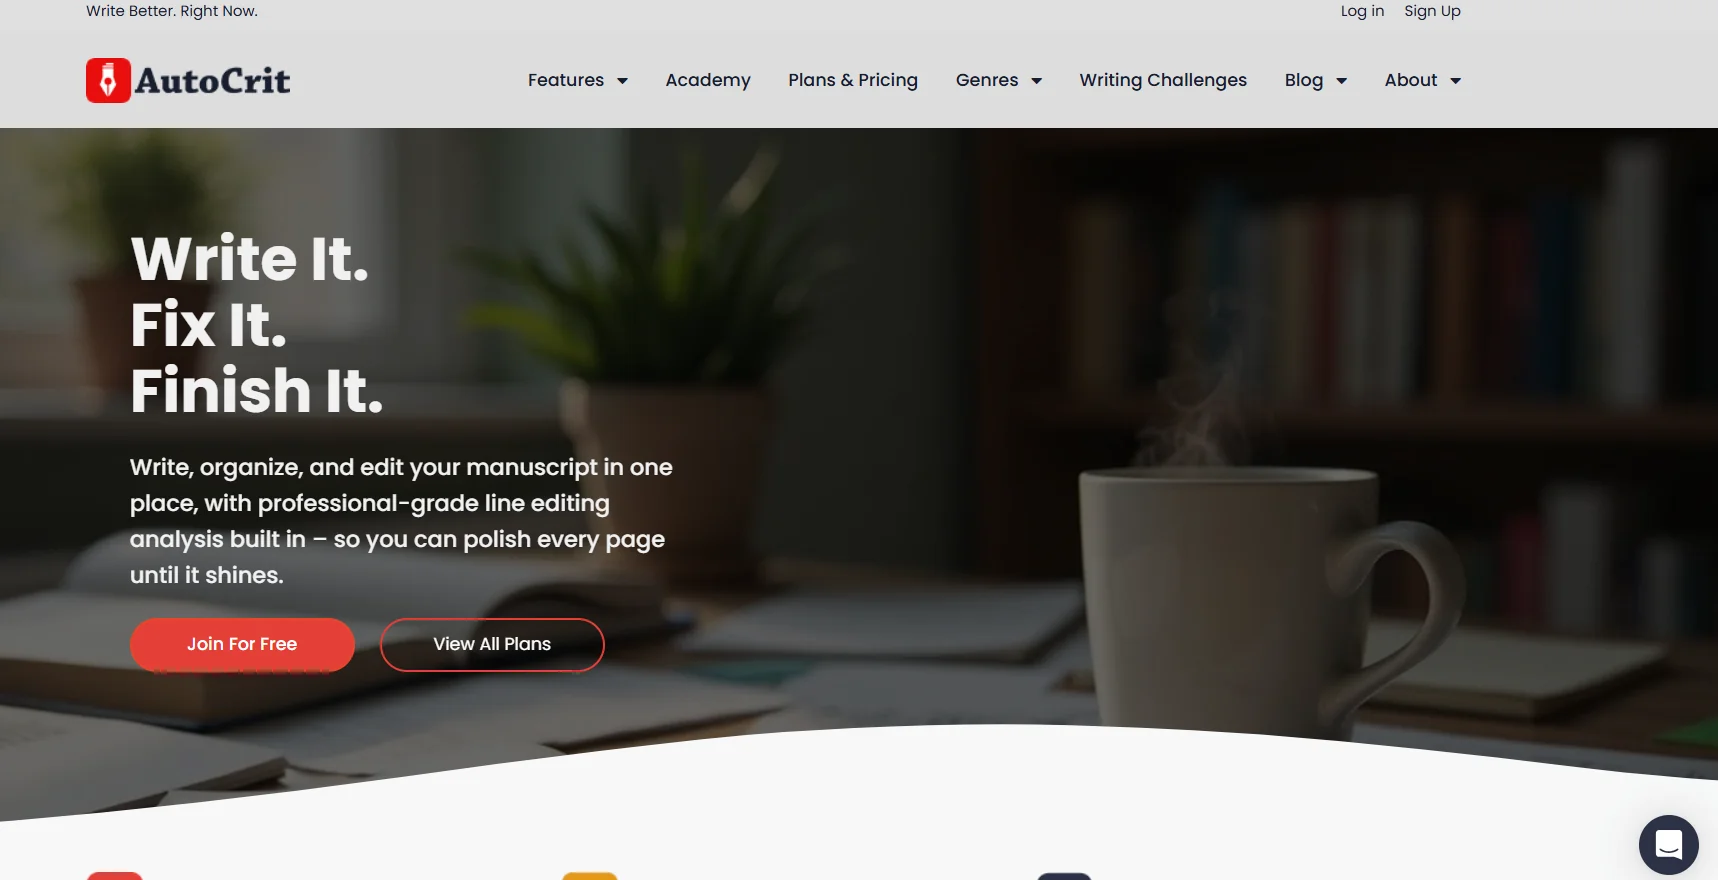Click the AutoCrit wordmark text
Image resolution: width=1718 pixels, height=880 pixels.
[213, 81]
